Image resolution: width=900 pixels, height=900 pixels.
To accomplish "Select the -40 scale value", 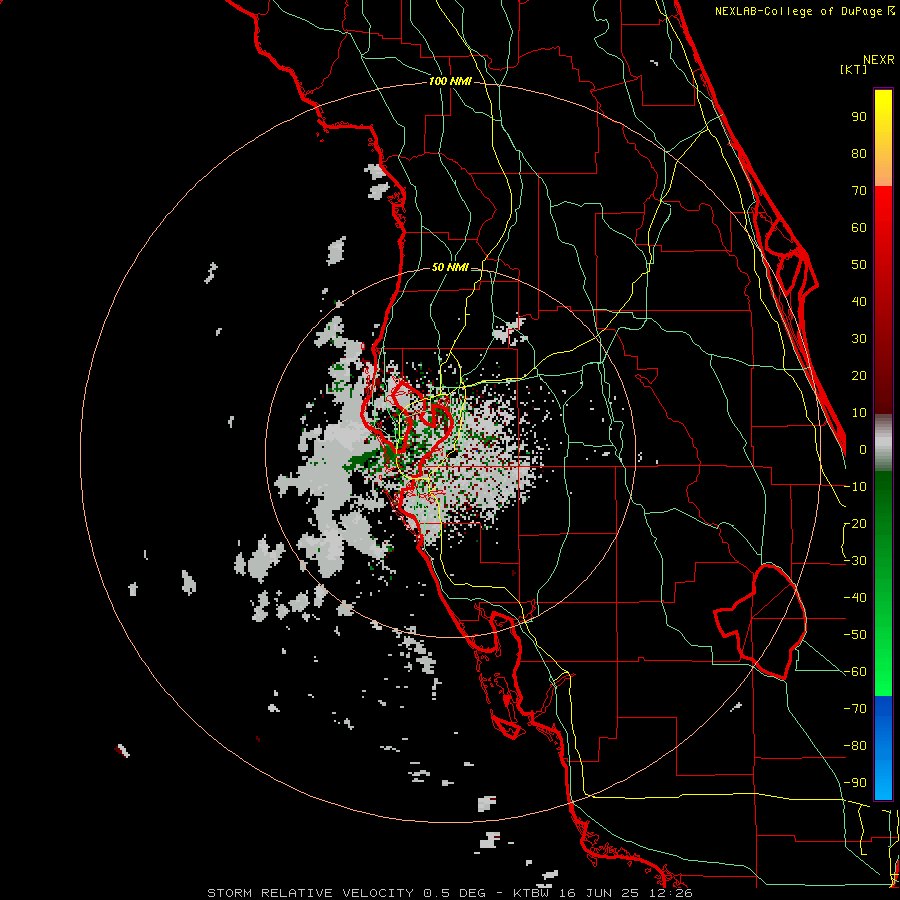I will pos(855,598).
